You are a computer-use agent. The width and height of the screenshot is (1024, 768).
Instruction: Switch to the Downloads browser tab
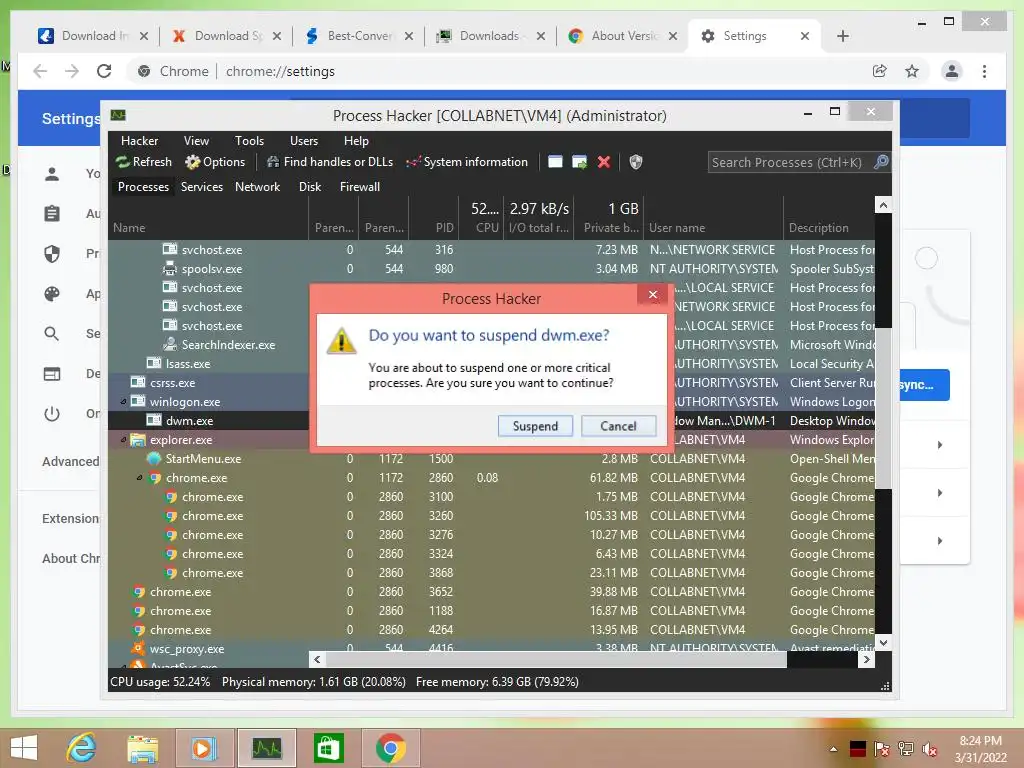point(490,36)
